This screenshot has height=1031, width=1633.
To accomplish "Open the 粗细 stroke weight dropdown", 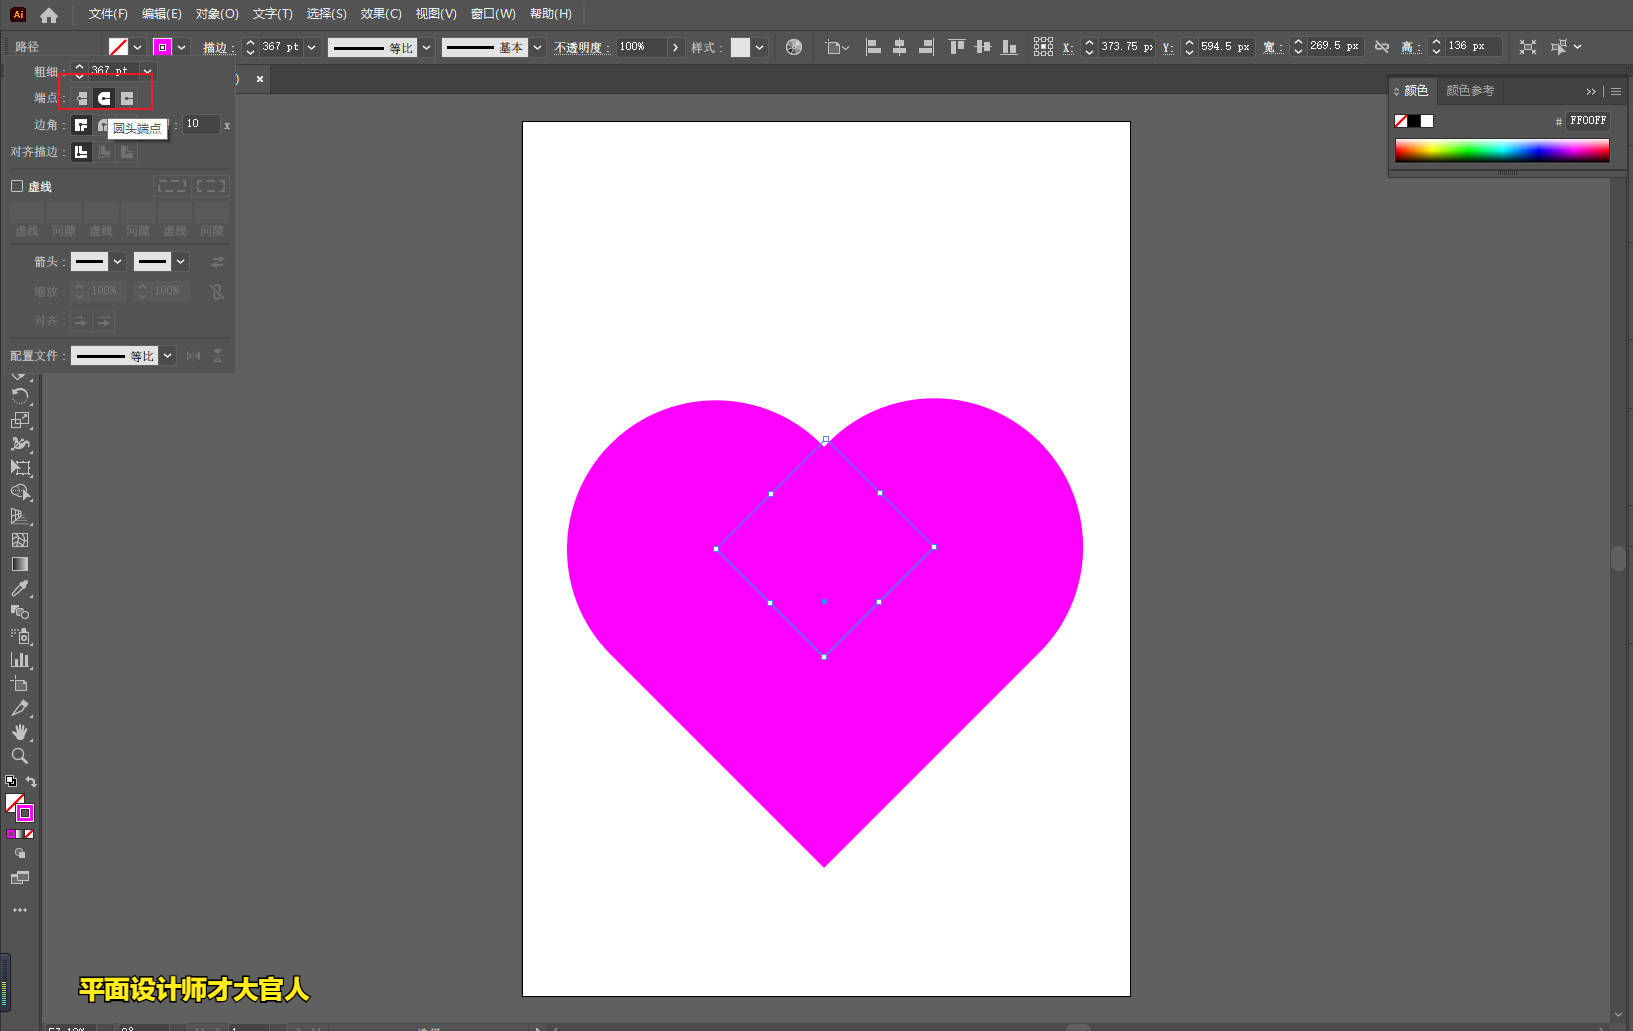I will tap(147, 71).
